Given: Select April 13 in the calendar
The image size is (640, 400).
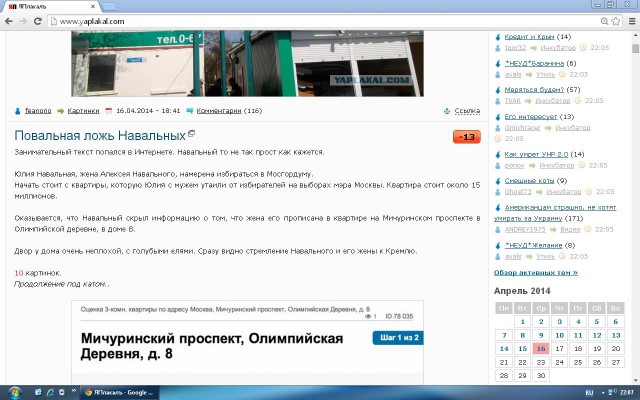Looking at the screenshot, I should (x=616, y=335).
